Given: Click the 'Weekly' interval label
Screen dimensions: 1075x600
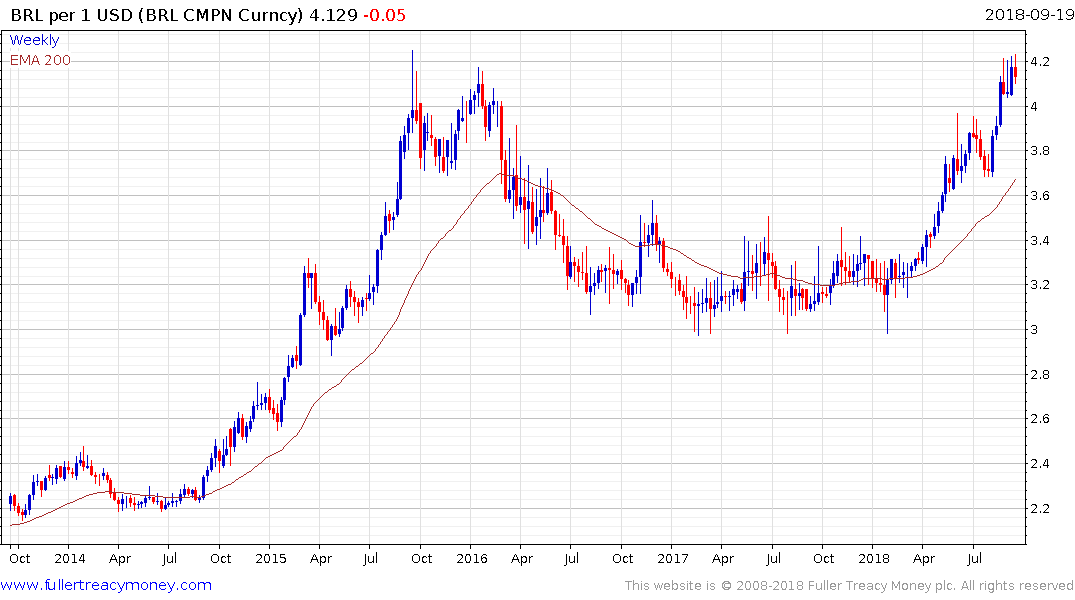Looking at the screenshot, I should pos(34,40).
